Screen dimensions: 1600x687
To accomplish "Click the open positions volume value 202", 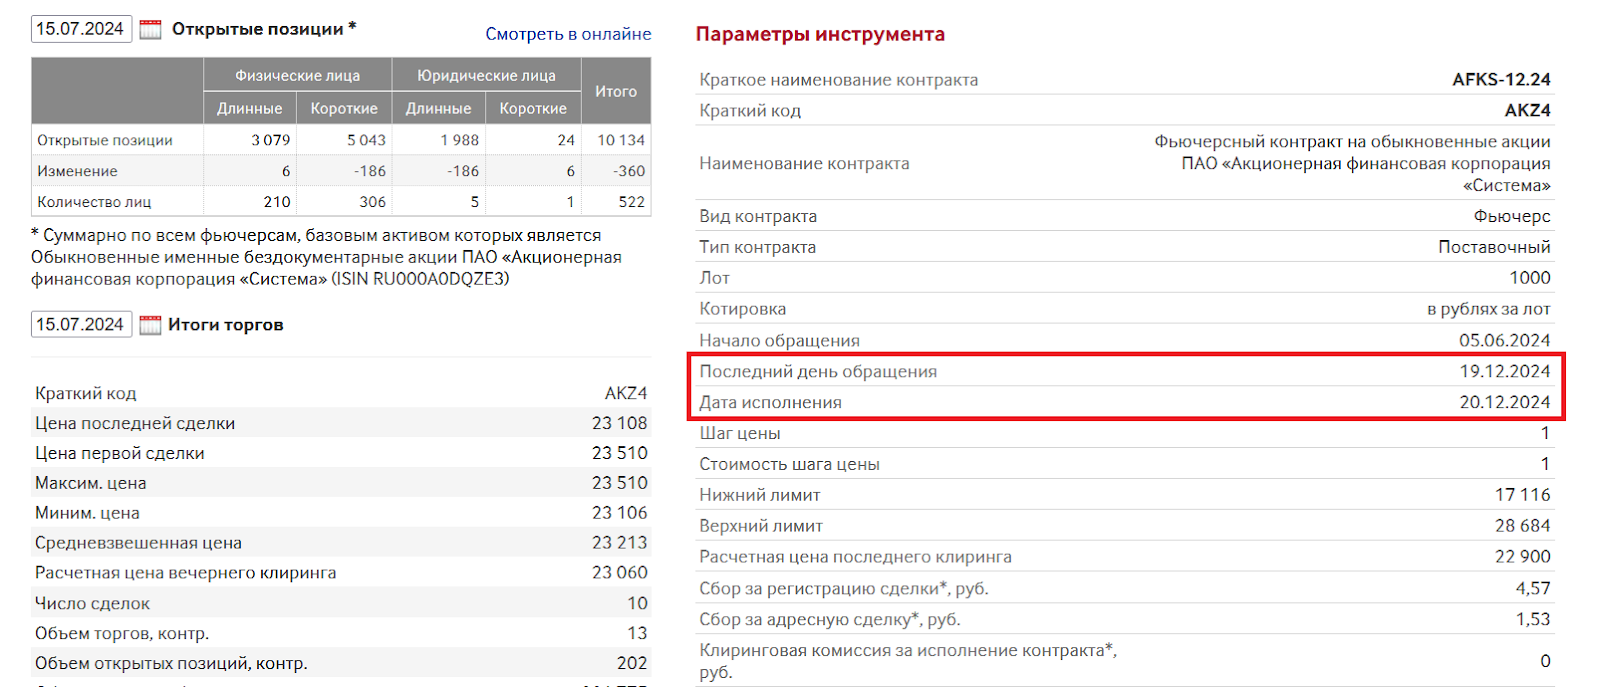I will tap(632, 663).
